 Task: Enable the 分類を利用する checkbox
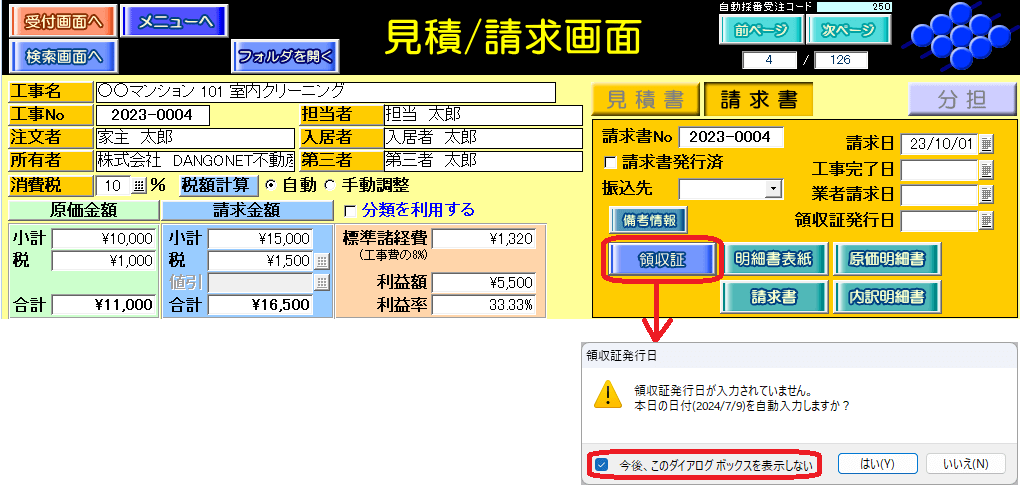click(x=349, y=211)
